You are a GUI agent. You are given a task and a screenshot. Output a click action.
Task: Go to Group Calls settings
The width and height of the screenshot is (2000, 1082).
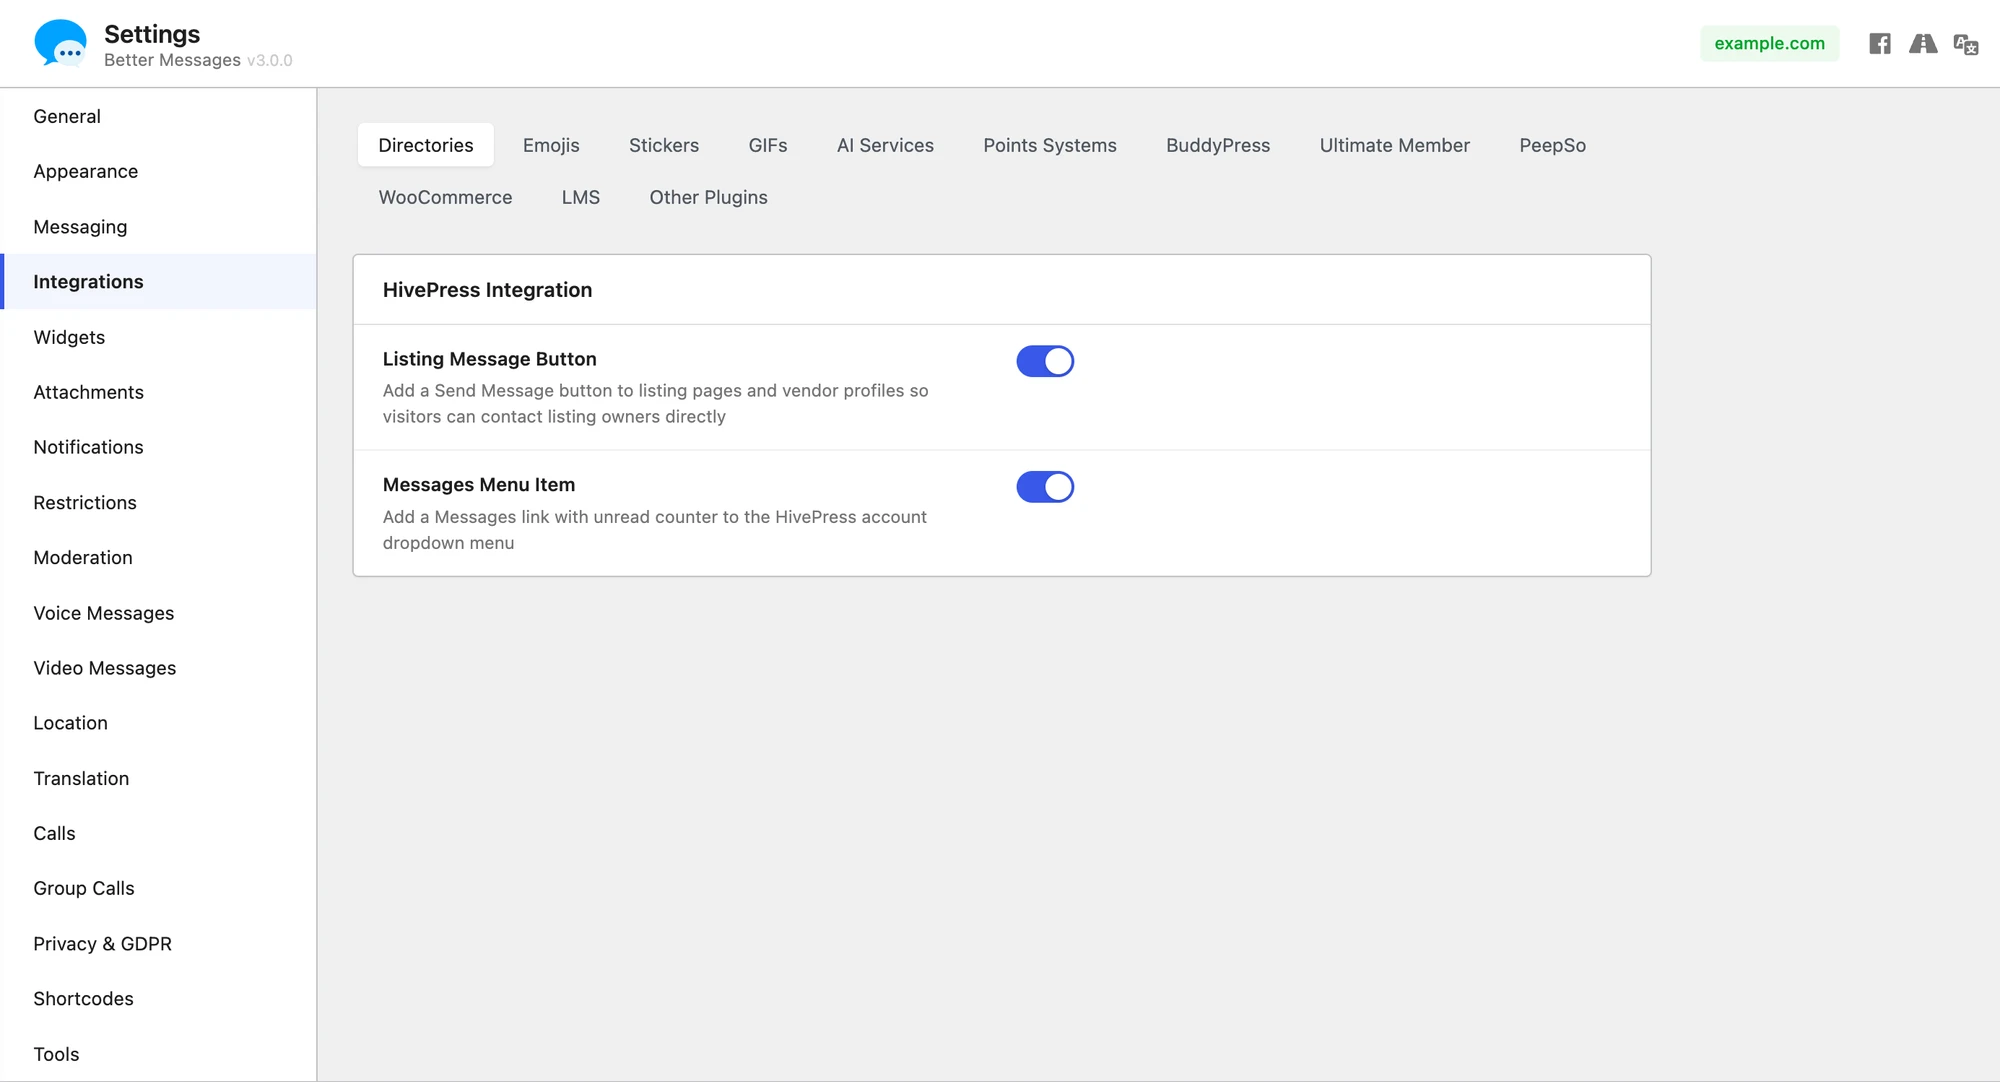click(158, 889)
